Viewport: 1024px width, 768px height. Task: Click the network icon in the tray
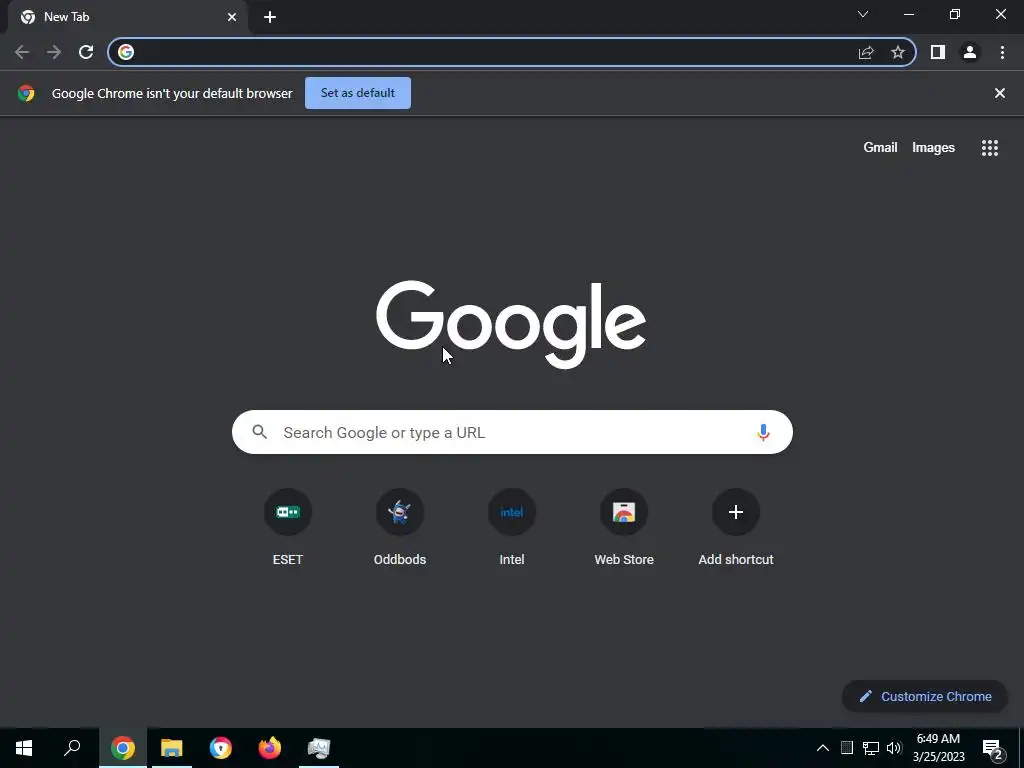[x=871, y=748]
